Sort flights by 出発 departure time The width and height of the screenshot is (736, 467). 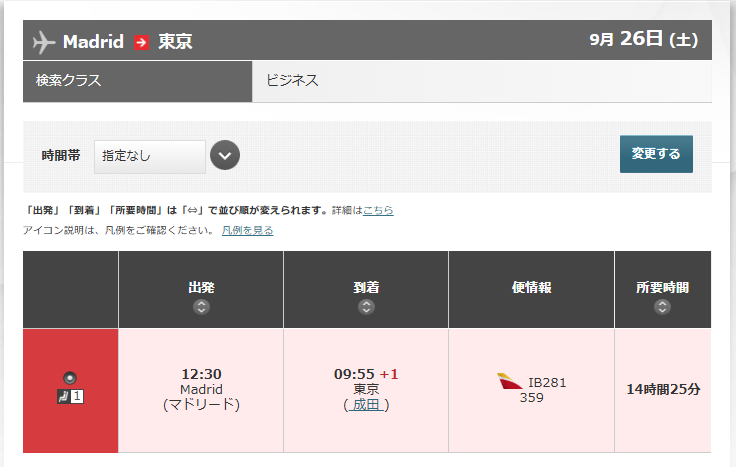coord(201,307)
